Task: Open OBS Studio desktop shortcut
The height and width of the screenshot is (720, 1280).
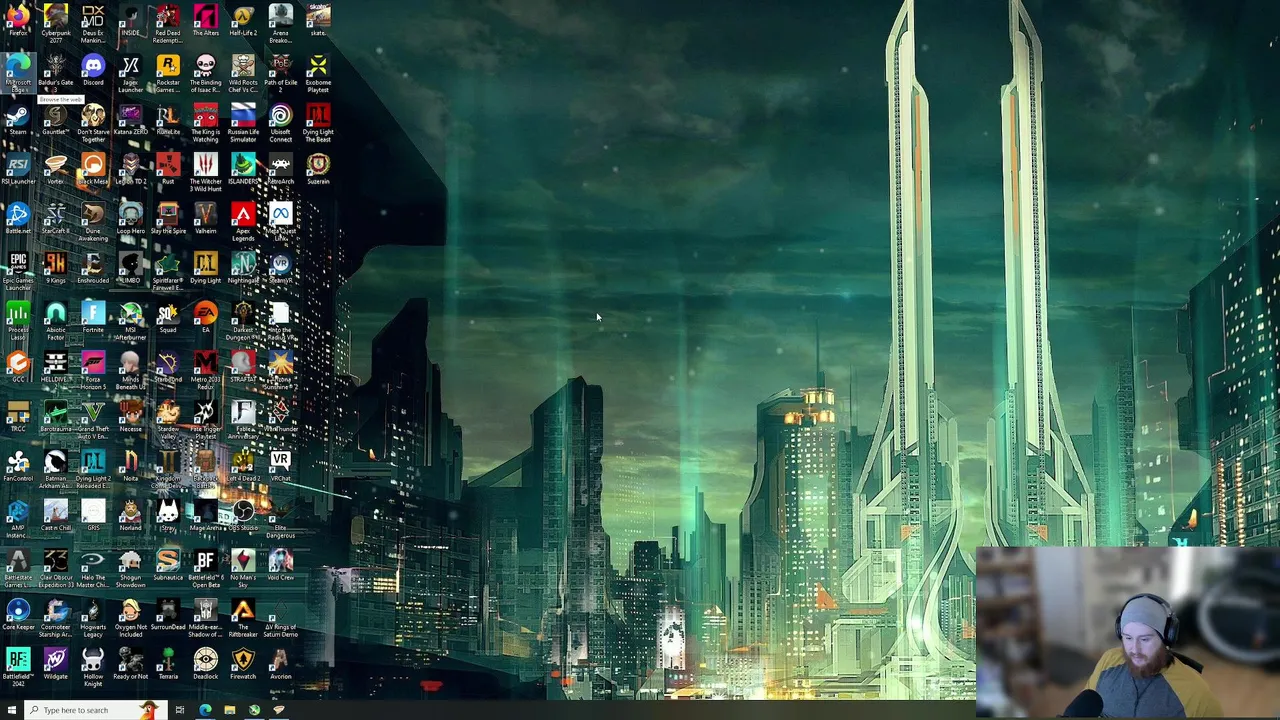Action: click(243, 516)
